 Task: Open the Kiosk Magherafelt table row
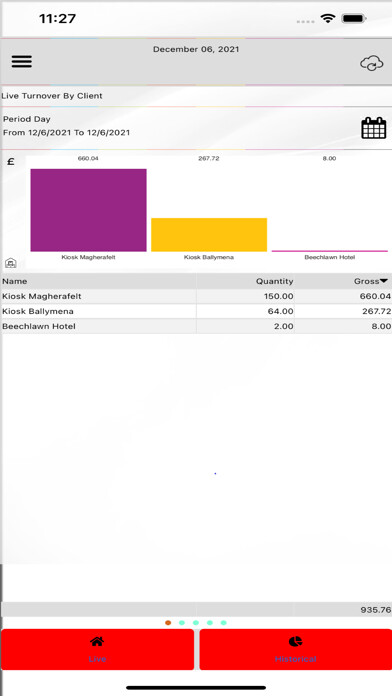(x=196, y=297)
